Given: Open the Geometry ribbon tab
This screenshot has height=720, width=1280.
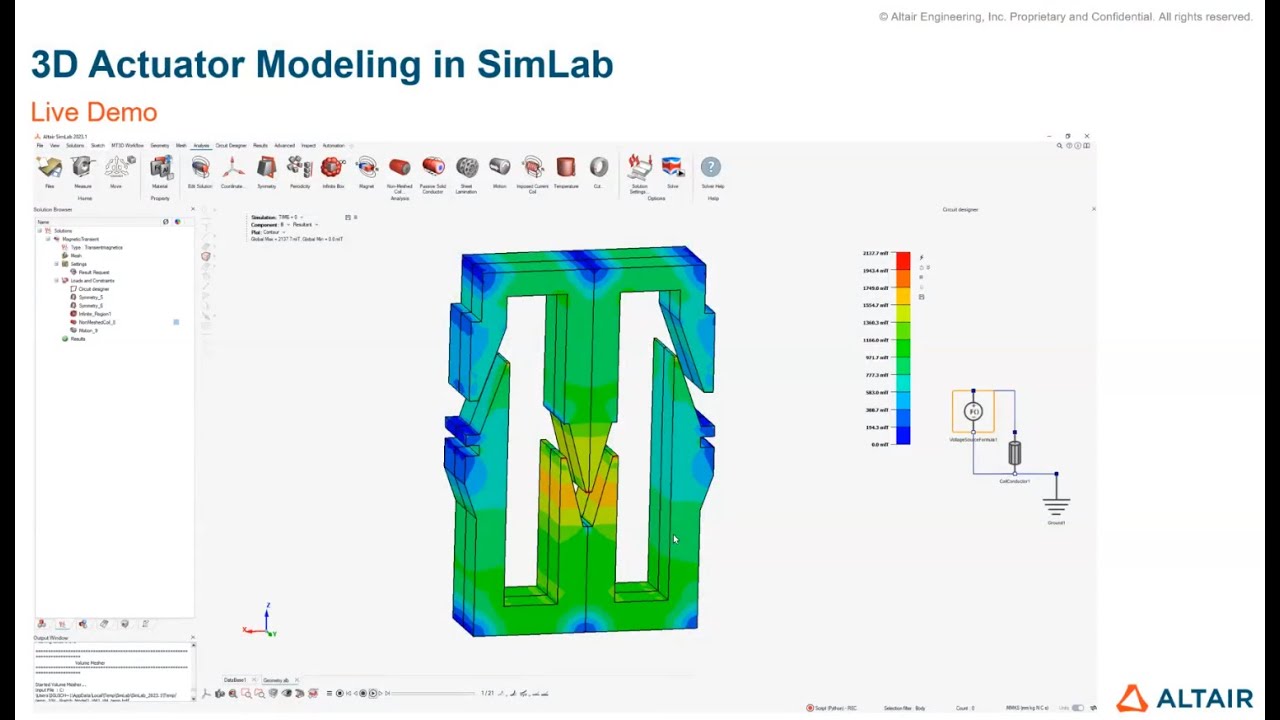Looking at the screenshot, I should pyautogui.click(x=160, y=146).
